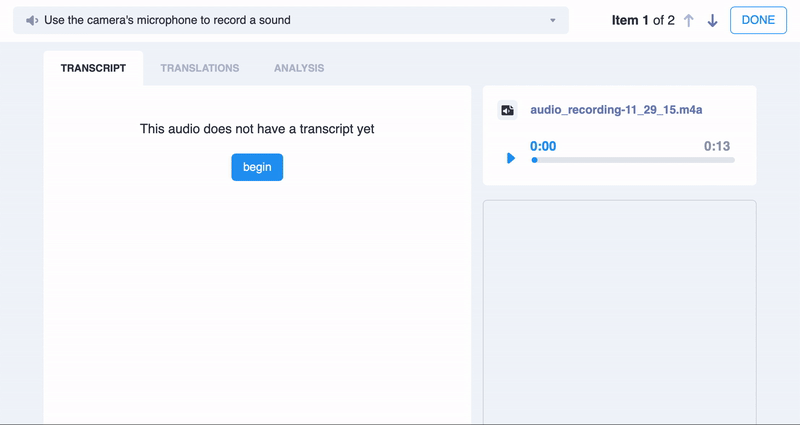Image resolution: width=800 pixels, height=425 pixels.
Task: Go to previous item with up arrow
Action: coord(688,21)
